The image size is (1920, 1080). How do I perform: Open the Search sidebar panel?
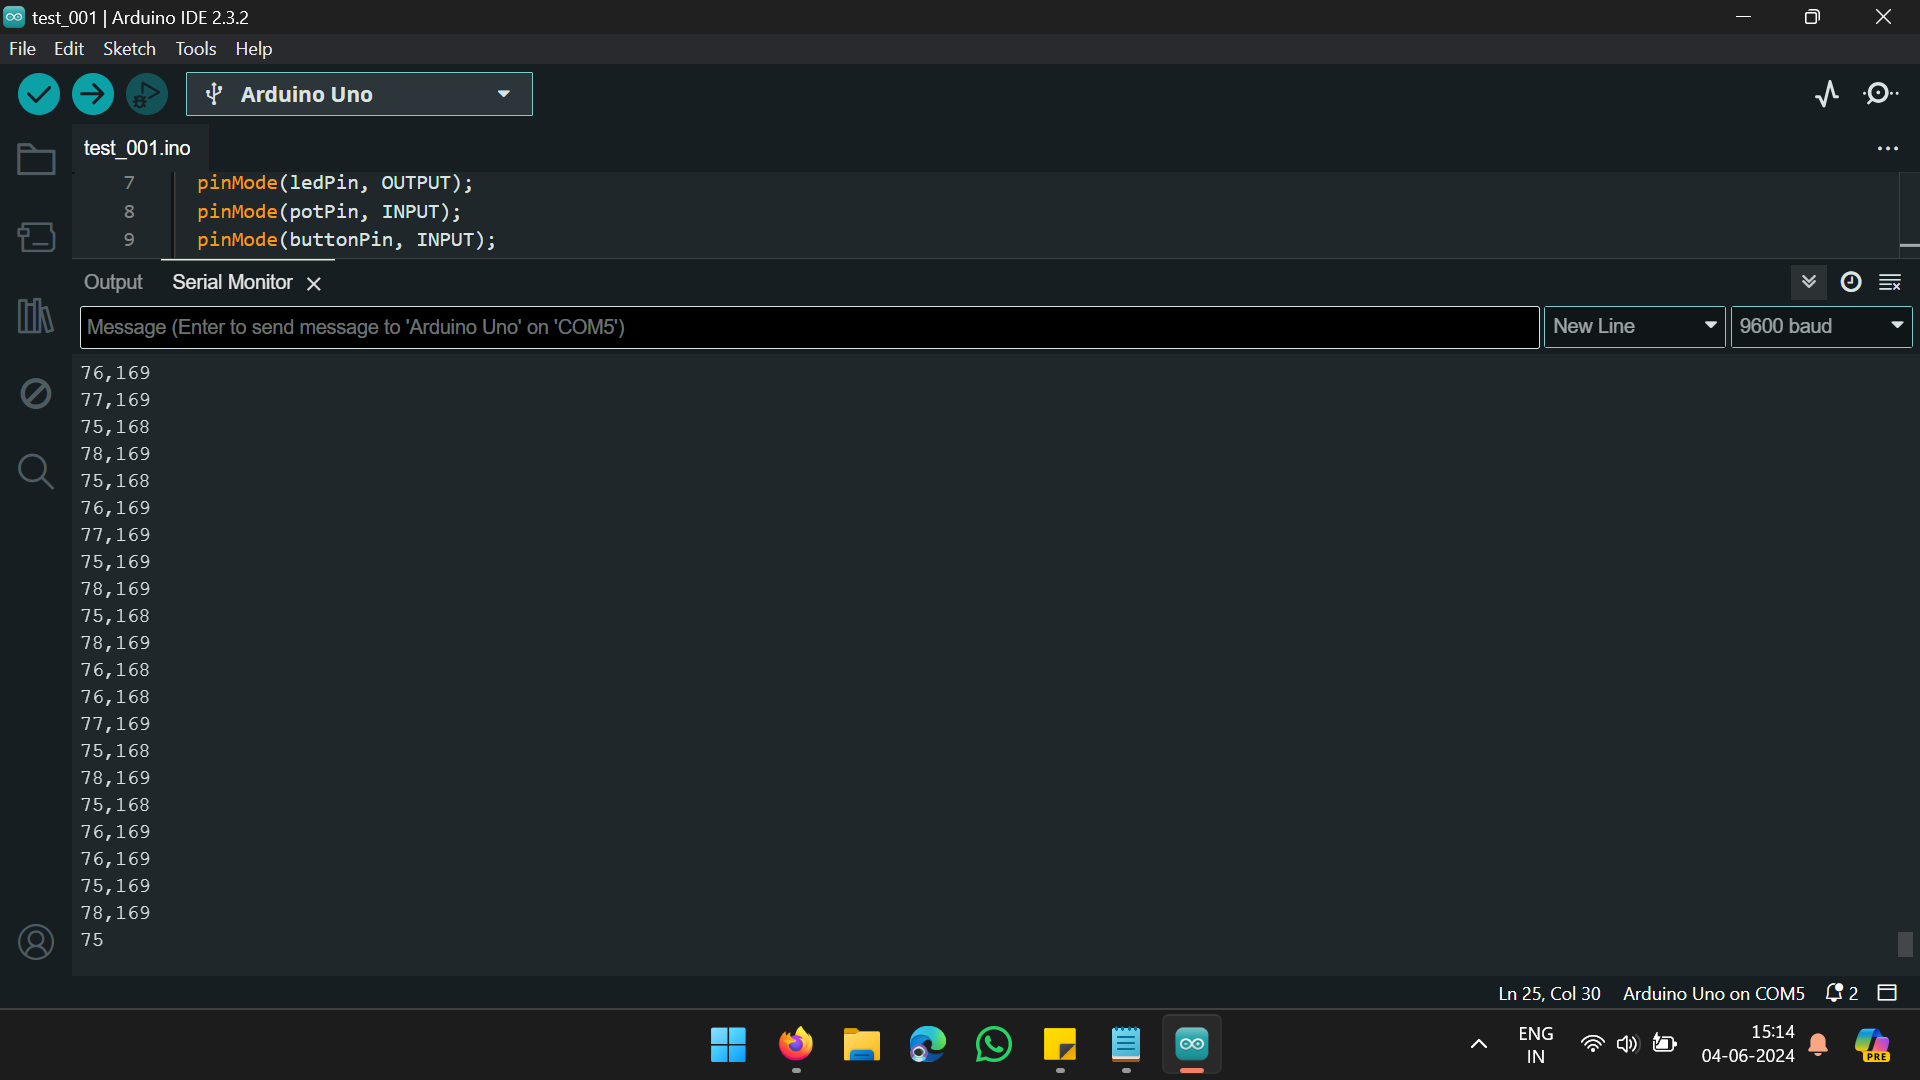(35, 471)
